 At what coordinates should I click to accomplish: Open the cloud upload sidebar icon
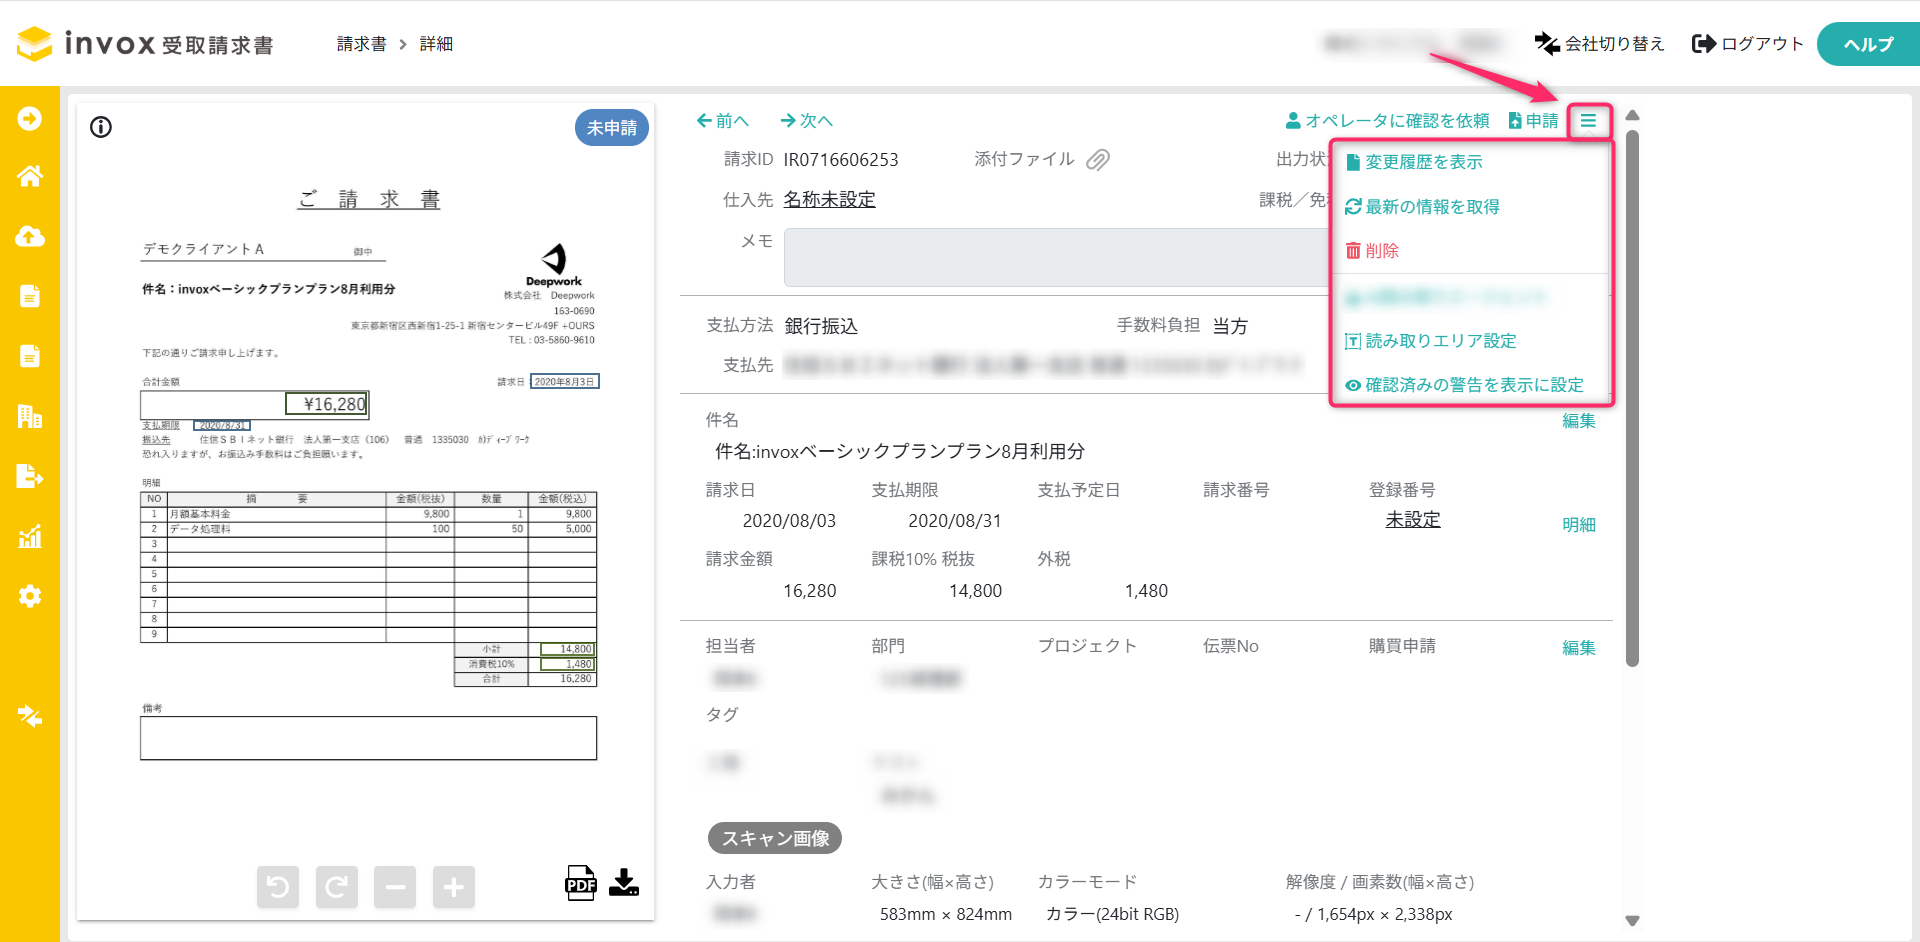click(30, 236)
